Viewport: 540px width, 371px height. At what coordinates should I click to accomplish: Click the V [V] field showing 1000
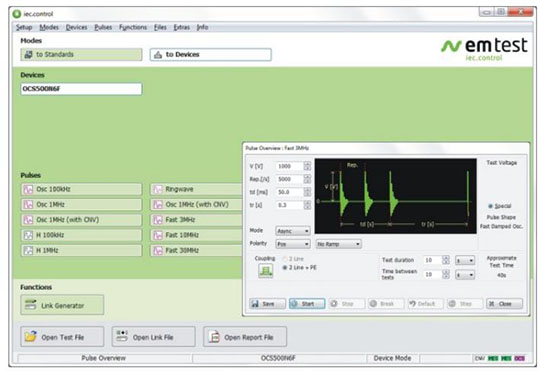(x=290, y=166)
